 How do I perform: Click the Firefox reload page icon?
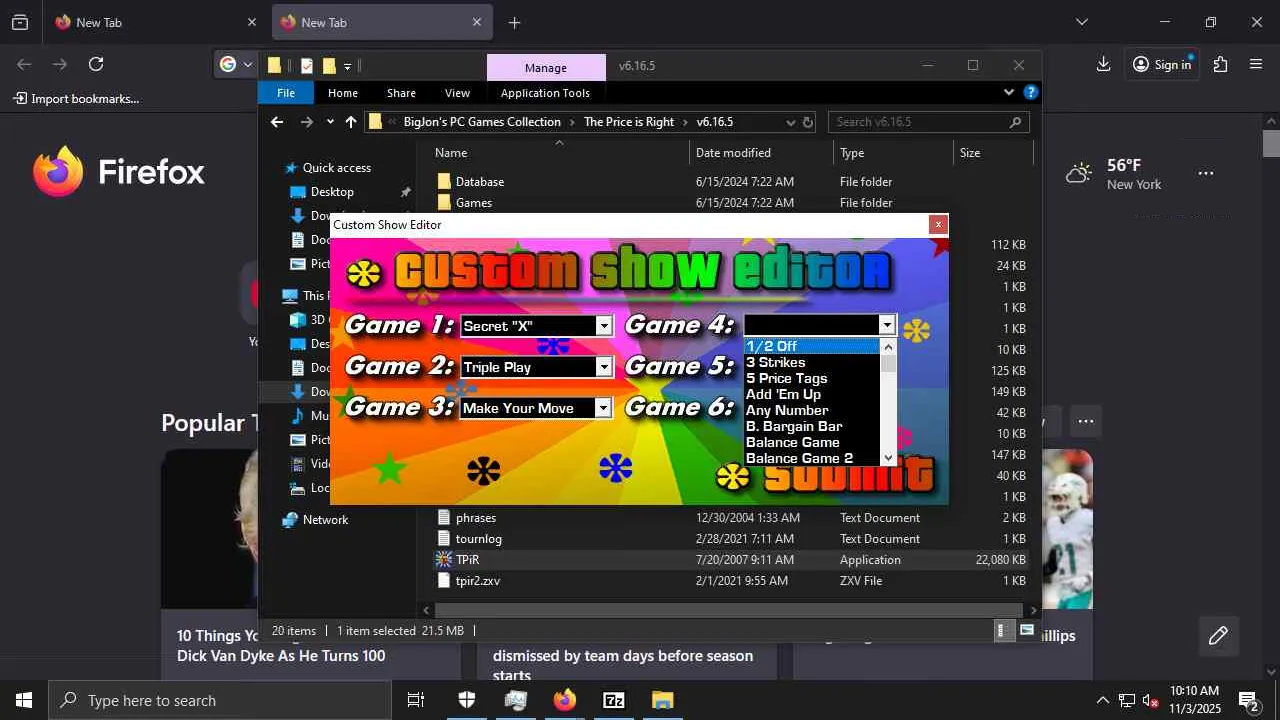click(96, 64)
